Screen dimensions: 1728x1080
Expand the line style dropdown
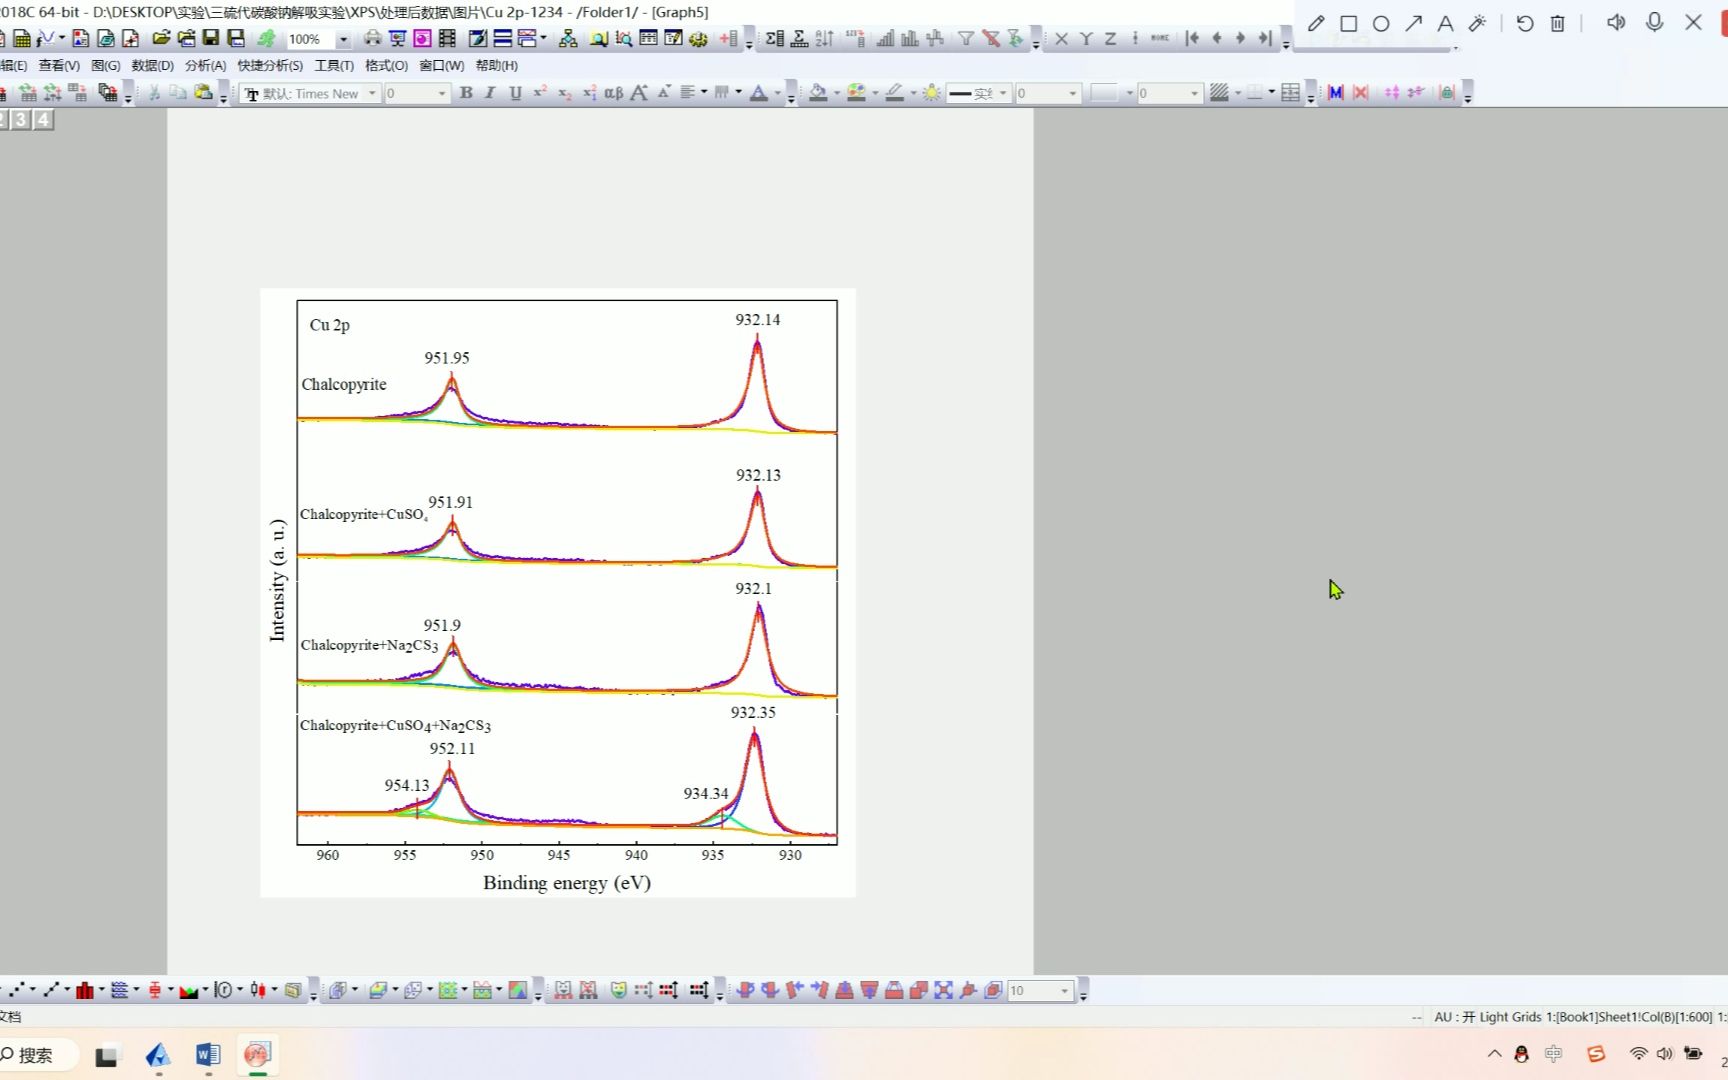coord(1003,94)
